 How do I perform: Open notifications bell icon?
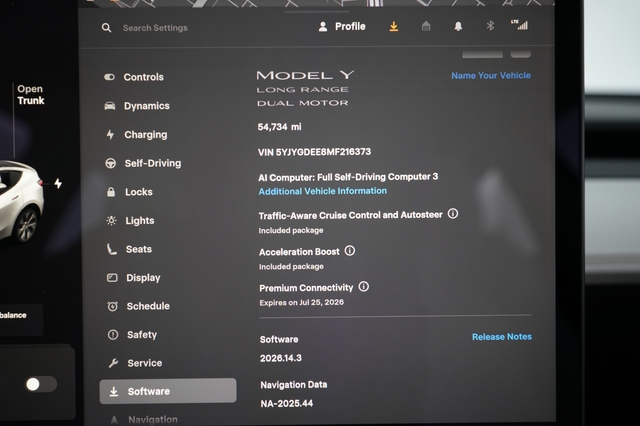(458, 27)
